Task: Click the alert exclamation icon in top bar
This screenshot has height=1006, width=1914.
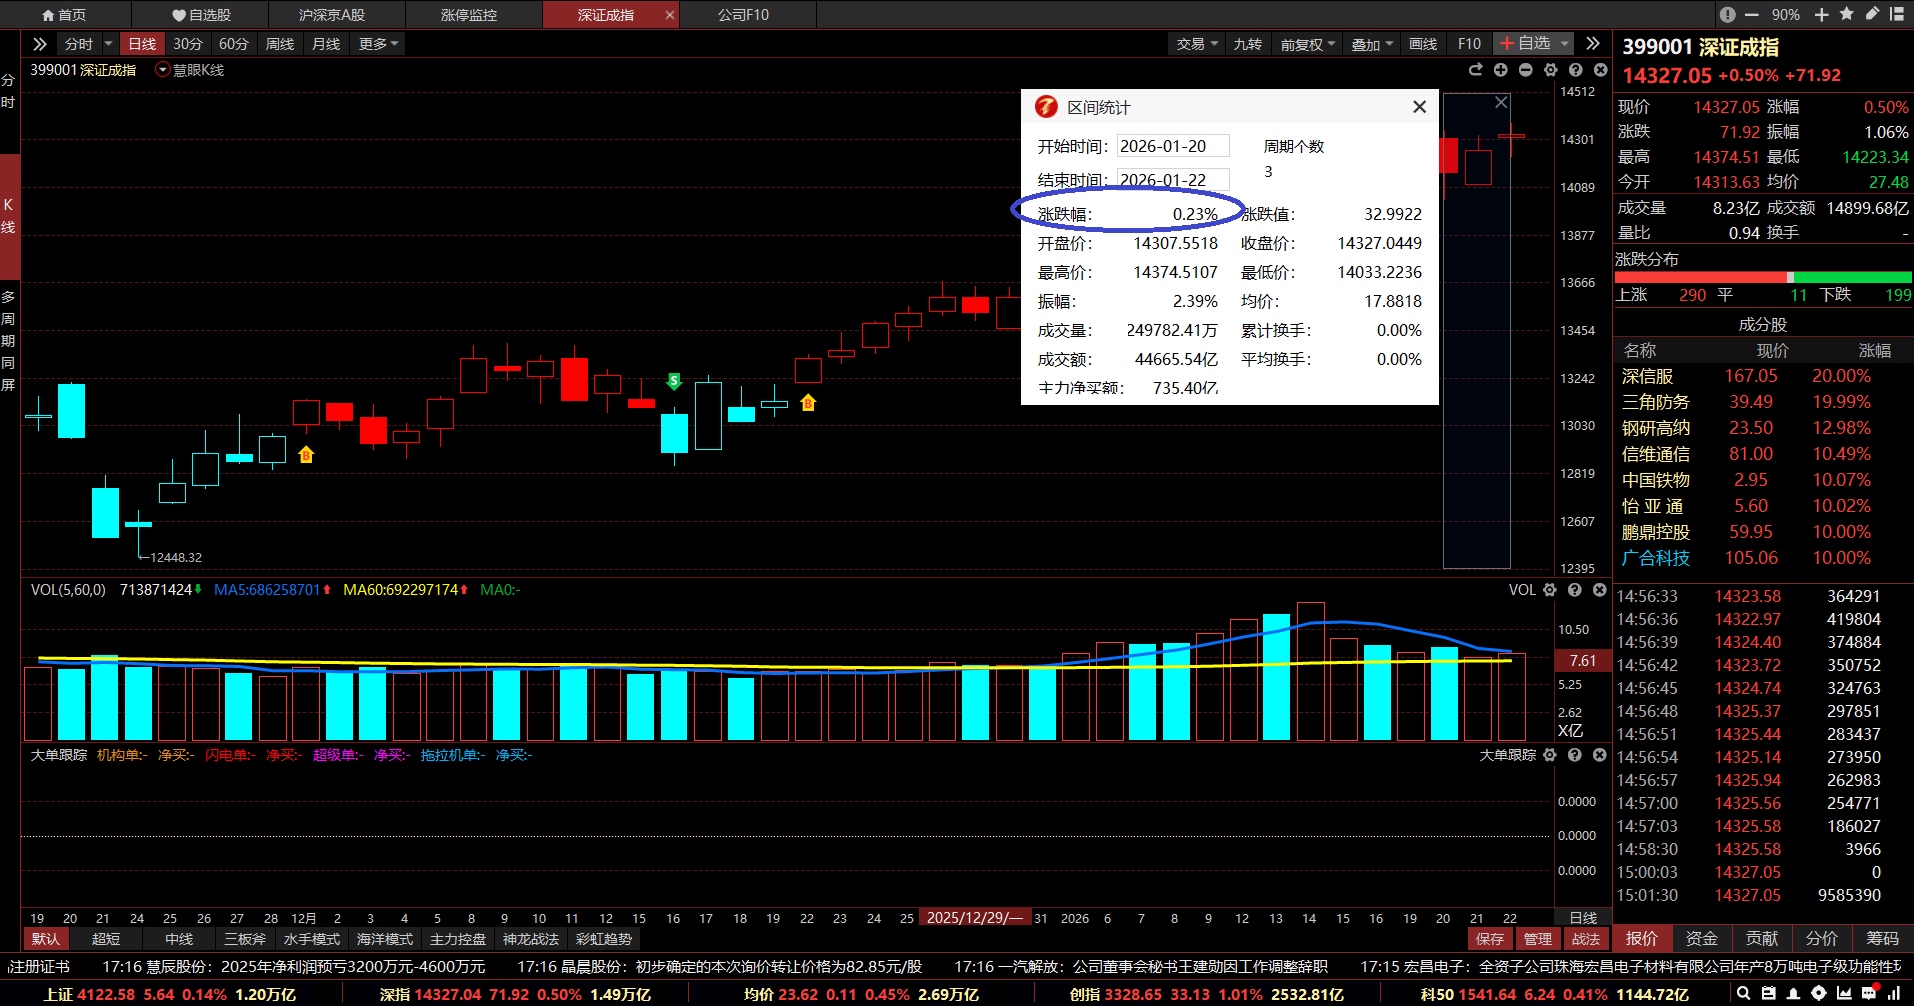Action: point(1727,15)
